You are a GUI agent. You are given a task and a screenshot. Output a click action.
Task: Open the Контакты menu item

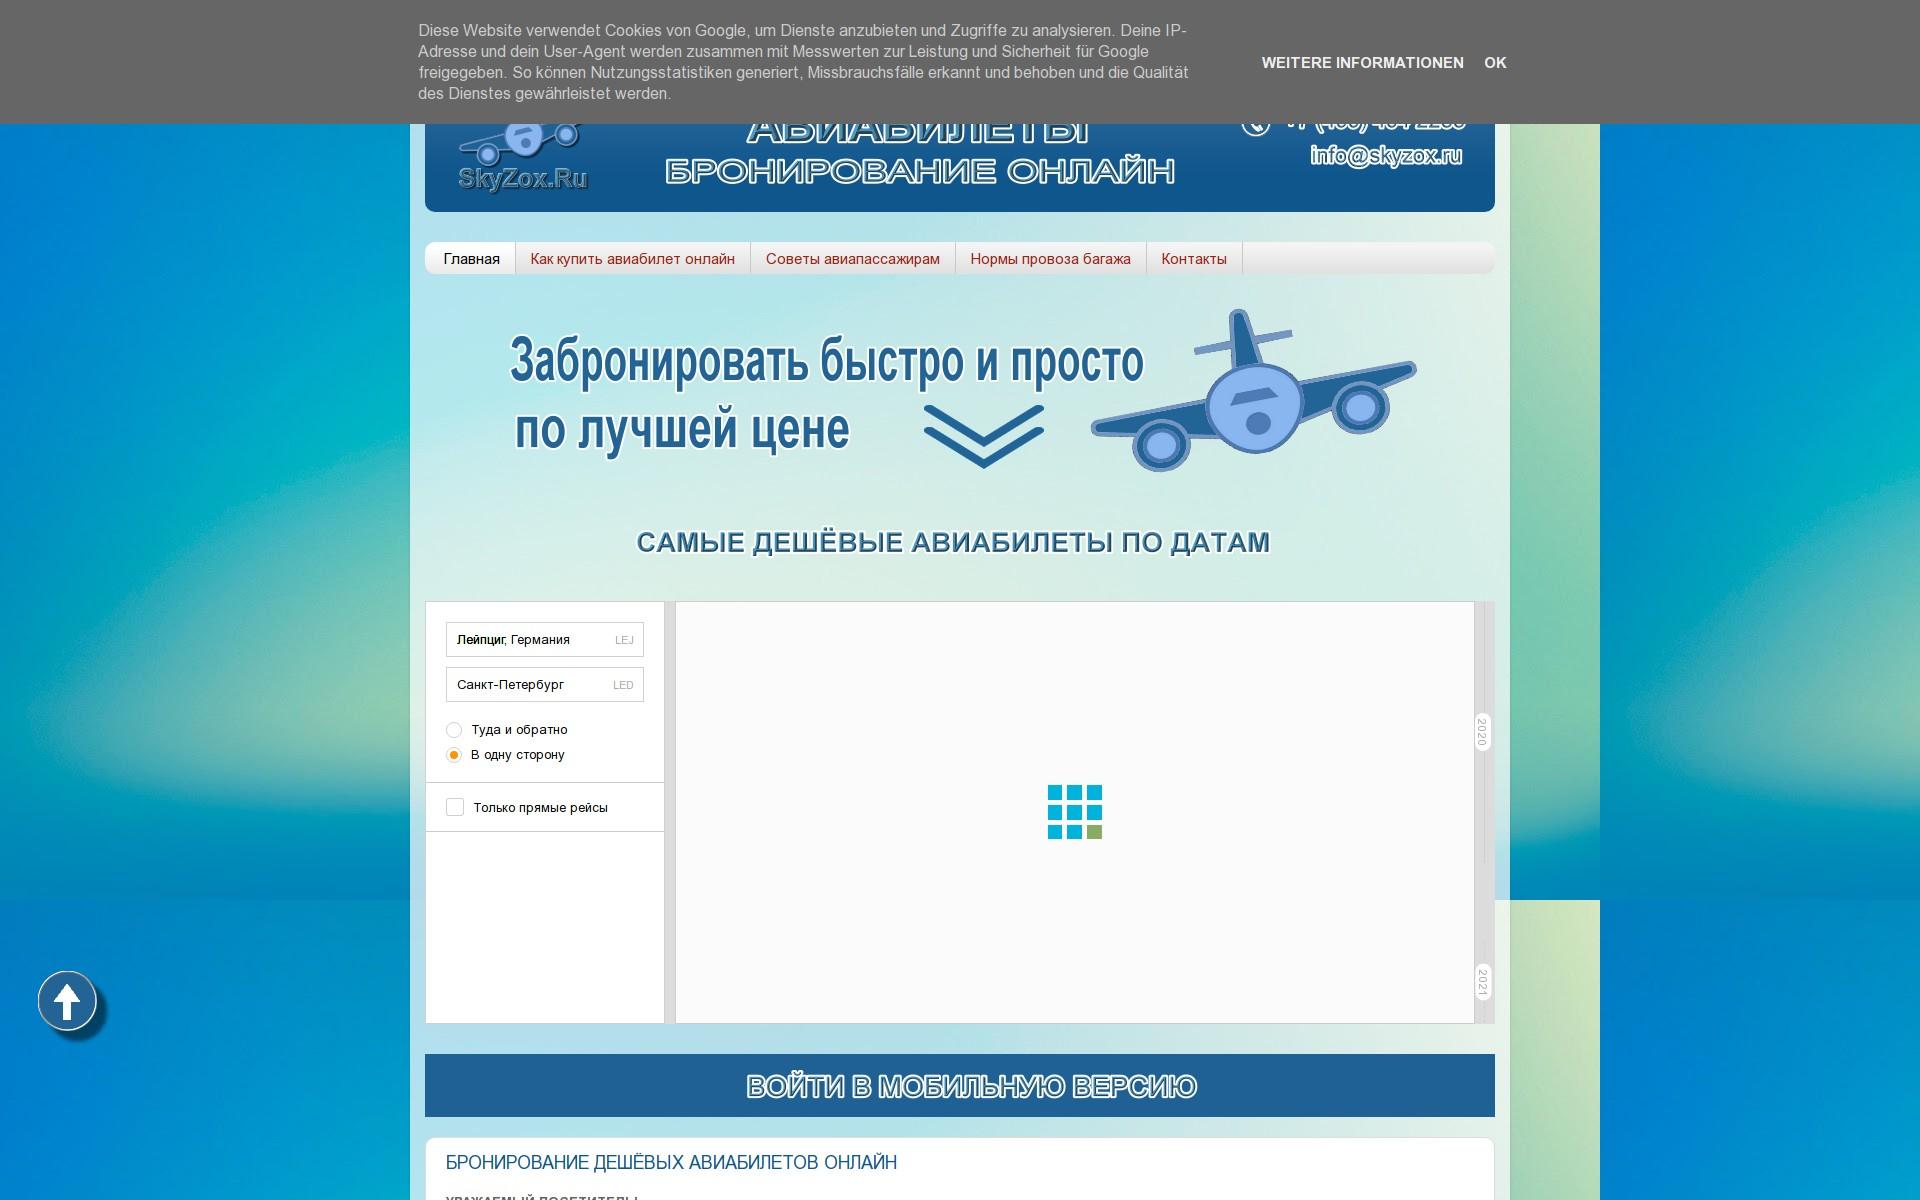[x=1193, y=259]
